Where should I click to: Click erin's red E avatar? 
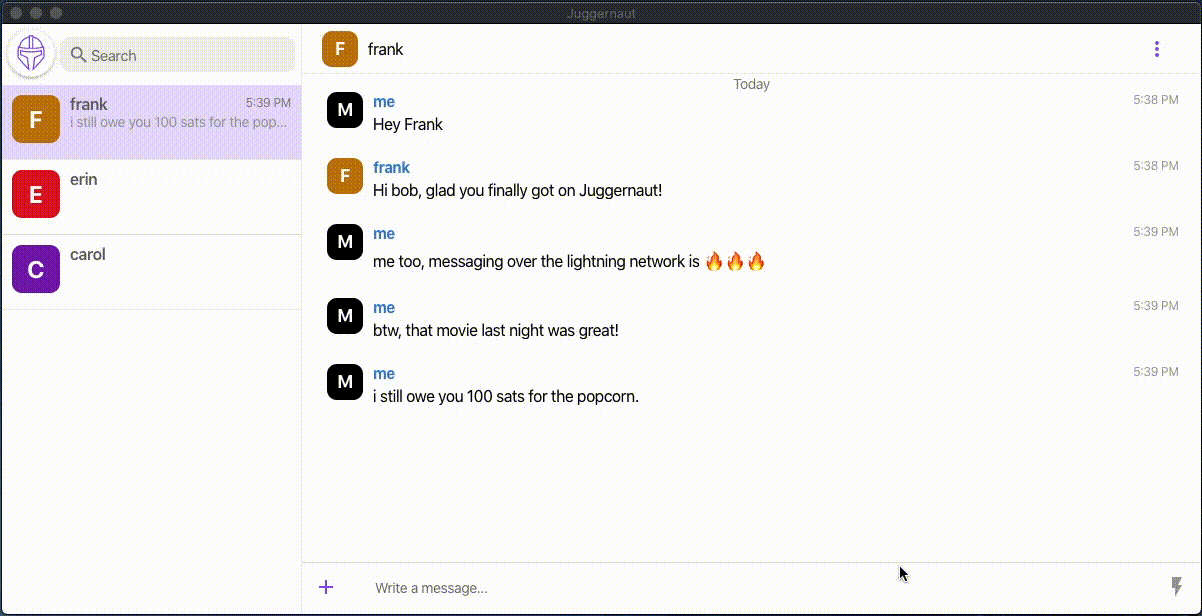click(x=36, y=194)
